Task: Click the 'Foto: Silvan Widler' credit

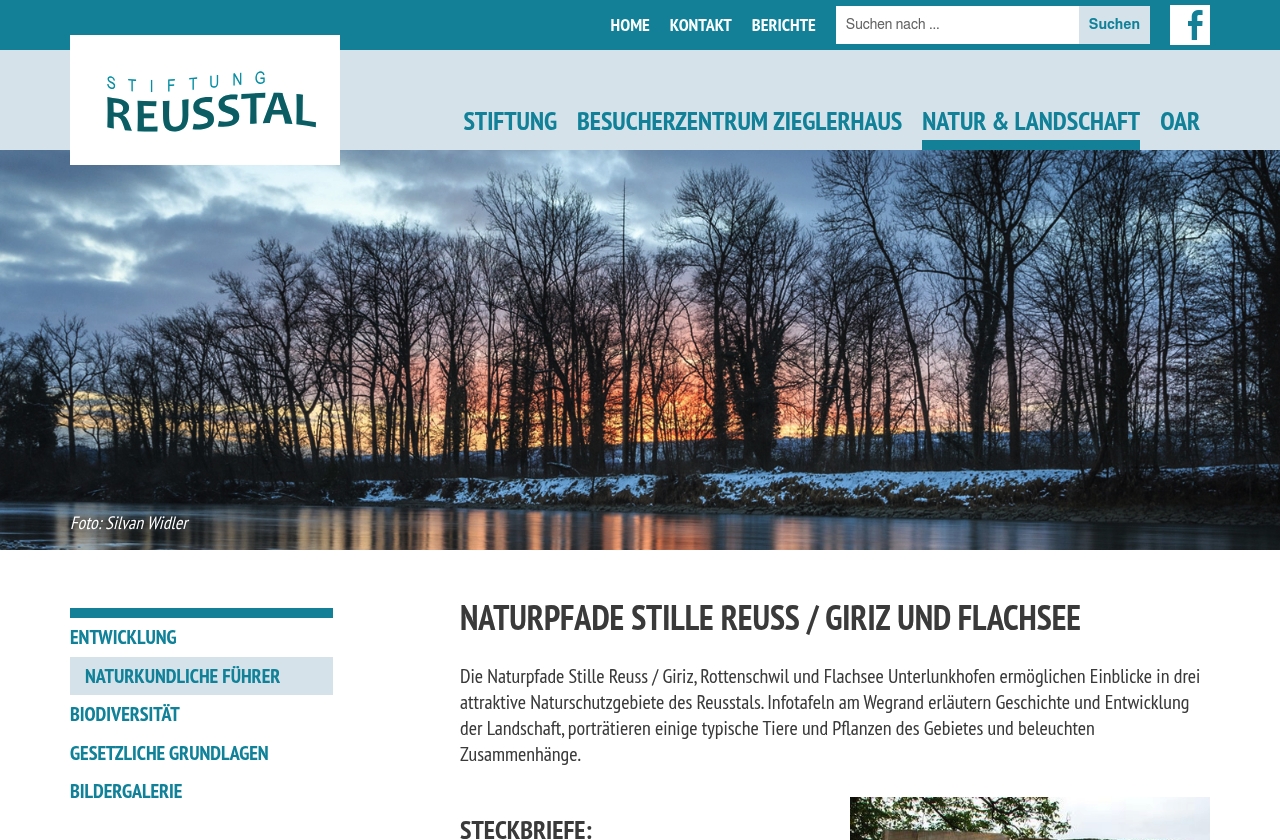Action: pyautogui.click(x=129, y=523)
